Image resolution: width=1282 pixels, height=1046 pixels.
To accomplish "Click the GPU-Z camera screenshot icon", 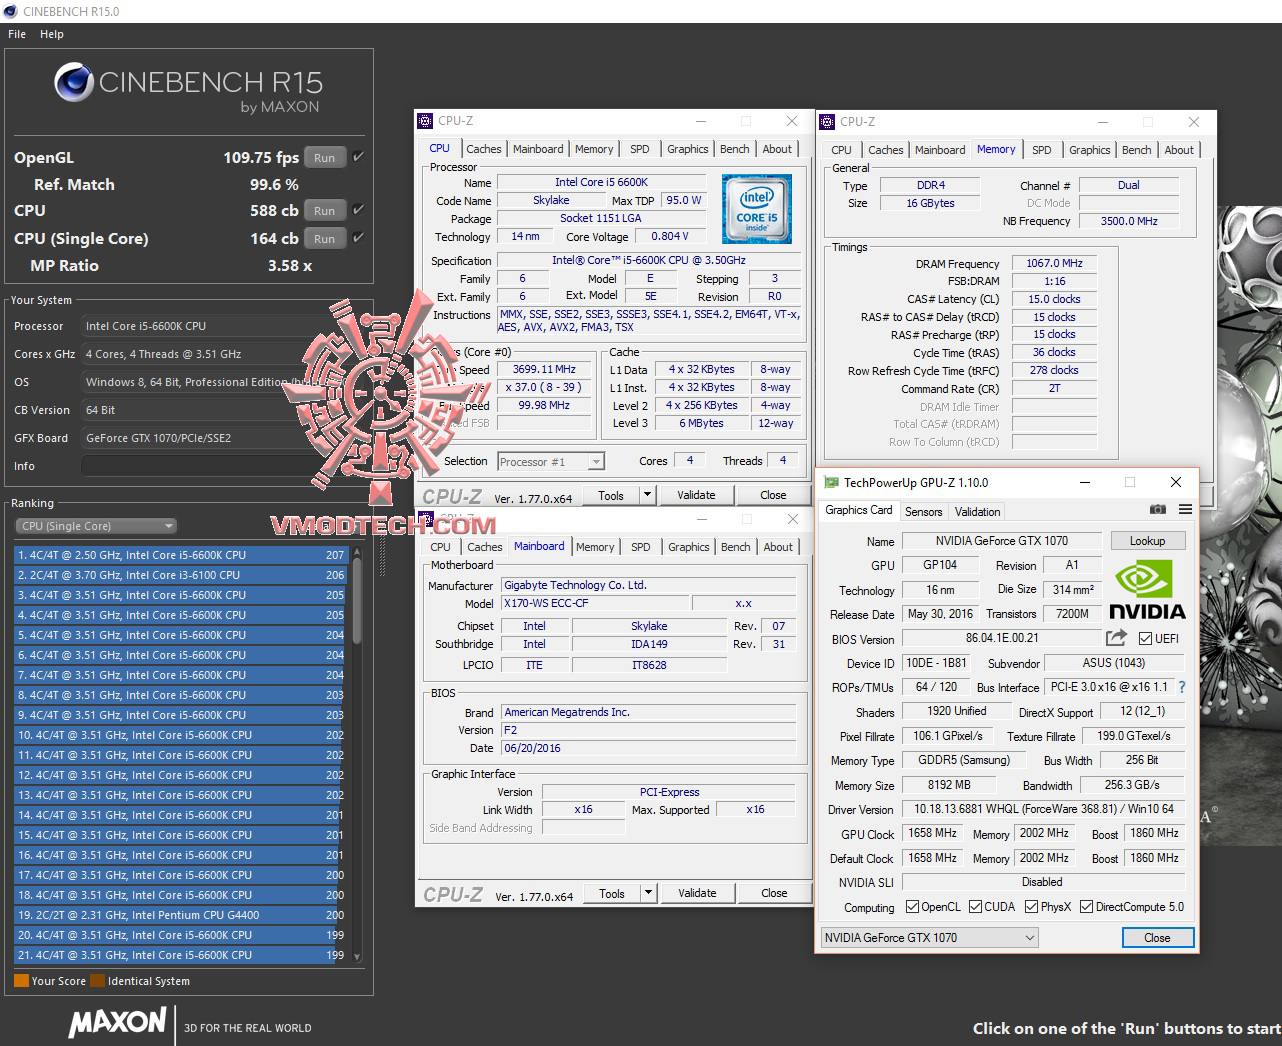I will (1157, 510).
